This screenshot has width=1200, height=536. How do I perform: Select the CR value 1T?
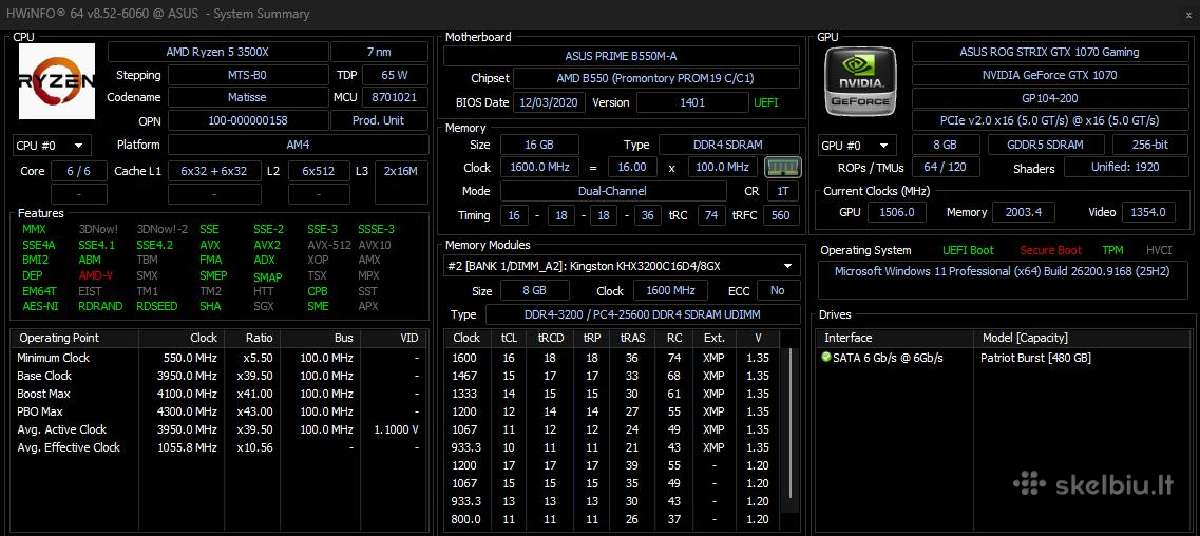783,191
